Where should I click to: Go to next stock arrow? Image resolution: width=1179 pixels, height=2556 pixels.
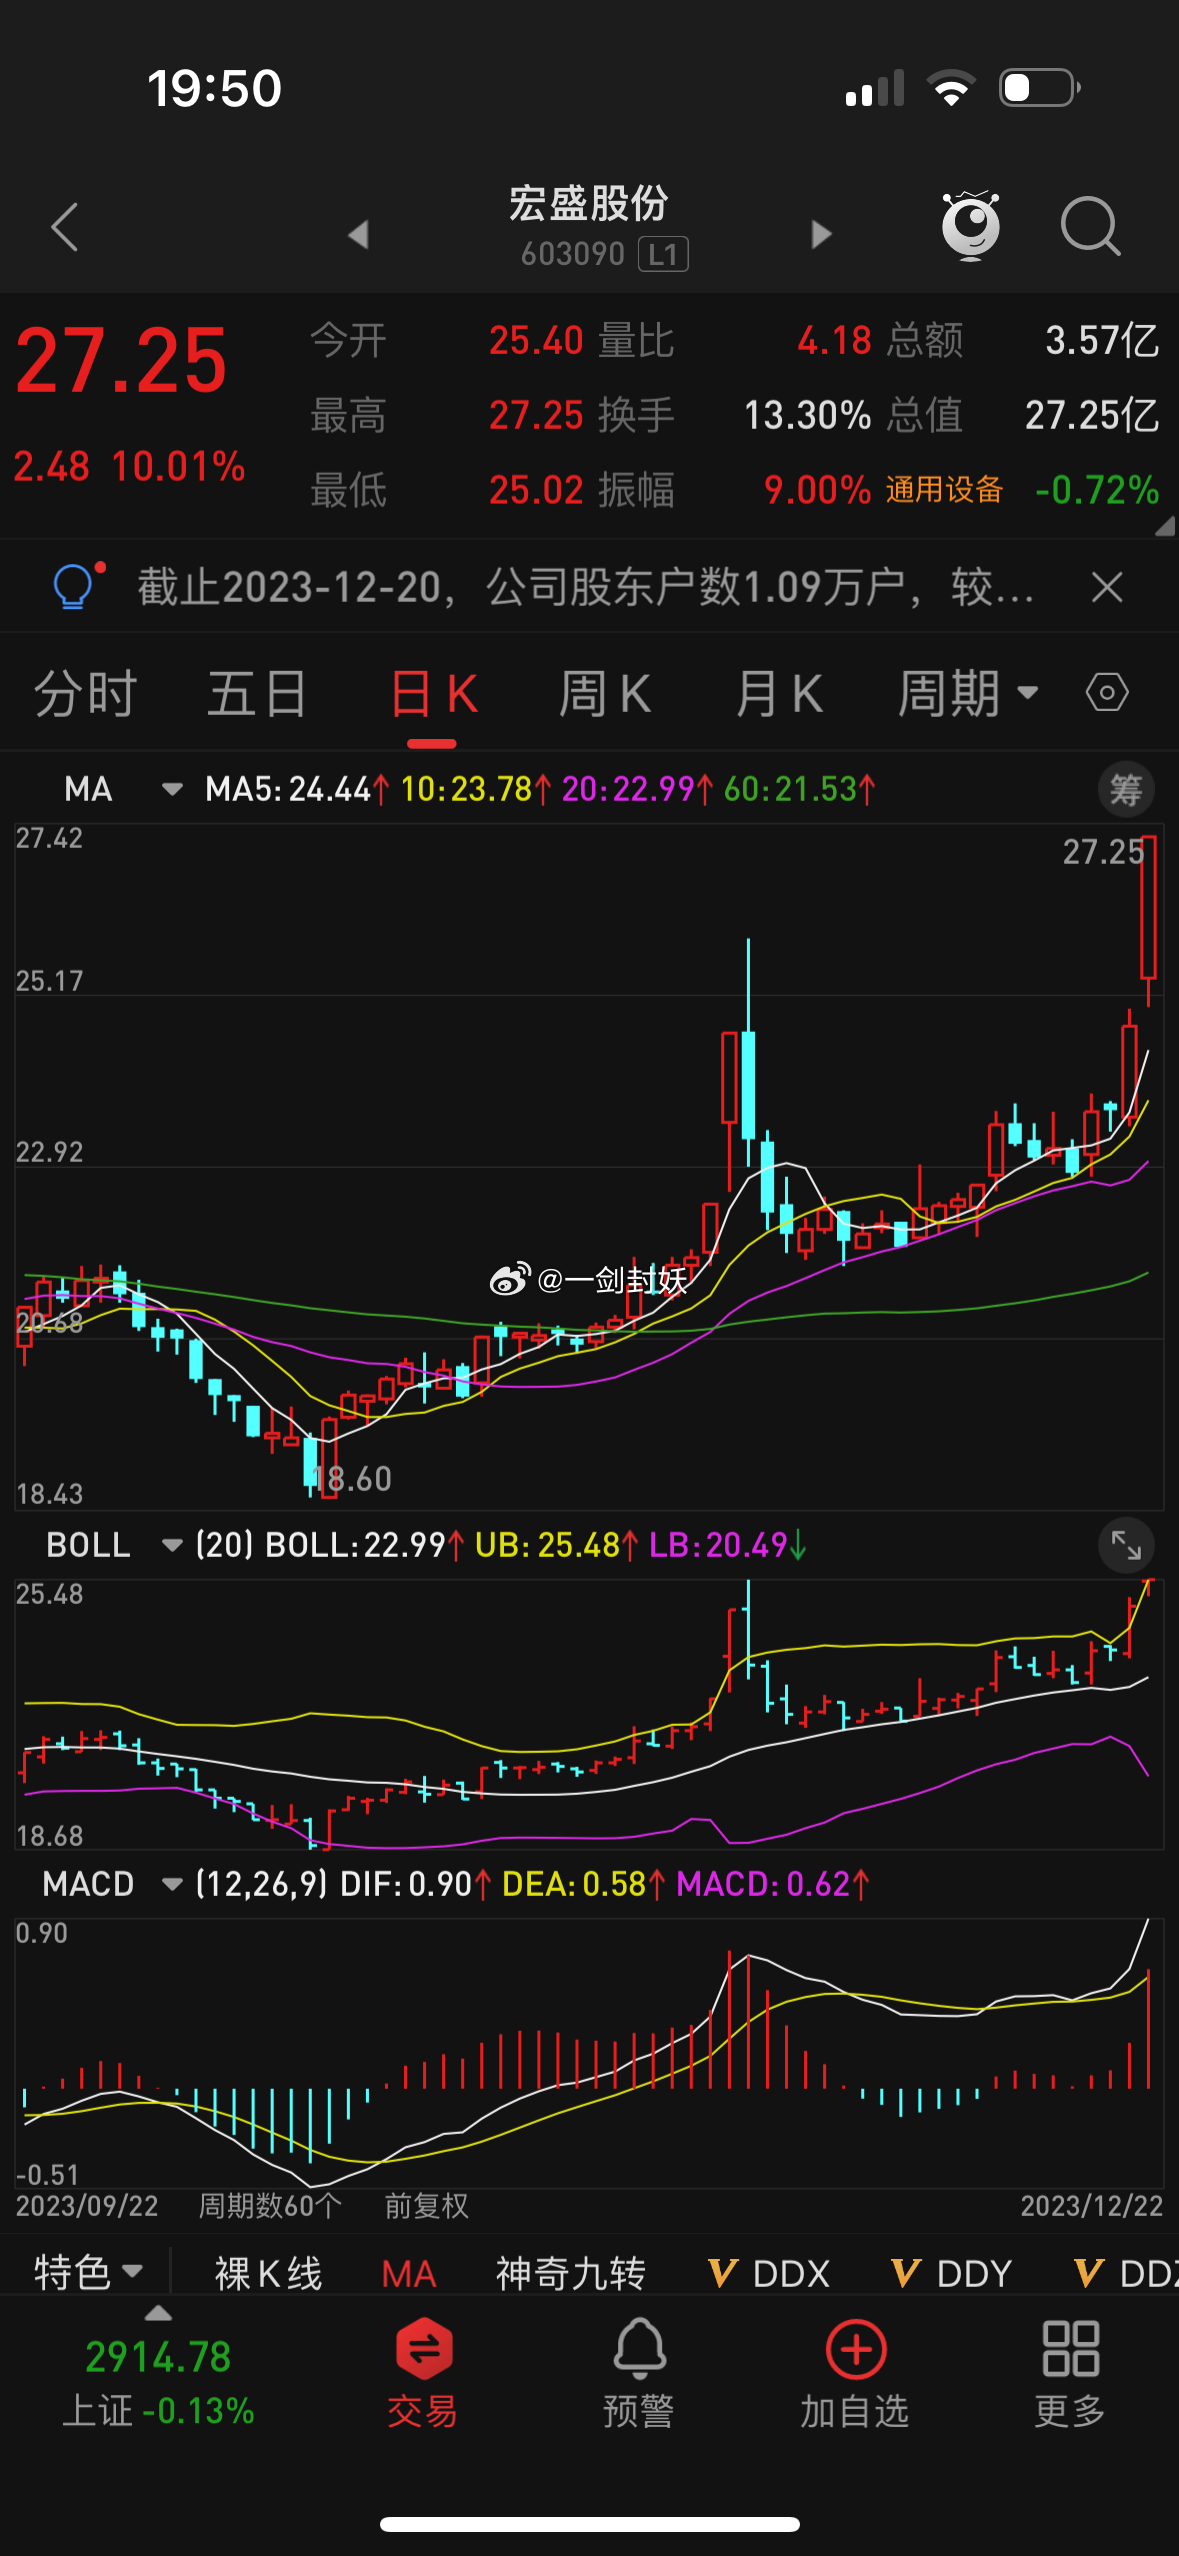point(821,235)
